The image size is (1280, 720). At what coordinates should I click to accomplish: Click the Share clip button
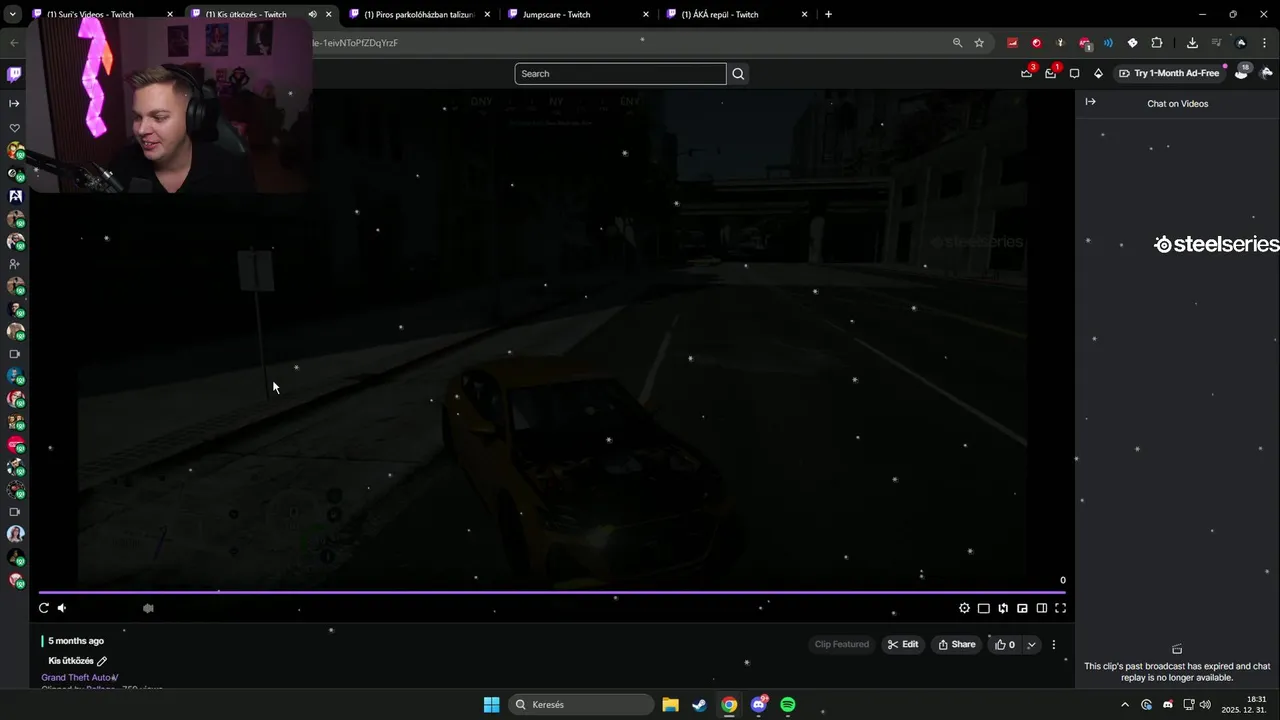(956, 645)
